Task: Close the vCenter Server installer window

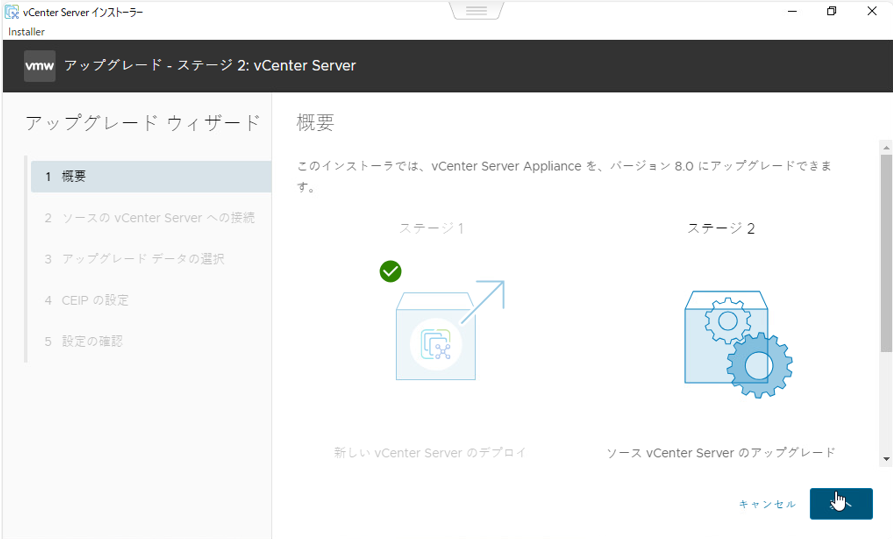Action: click(x=872, y=12)
